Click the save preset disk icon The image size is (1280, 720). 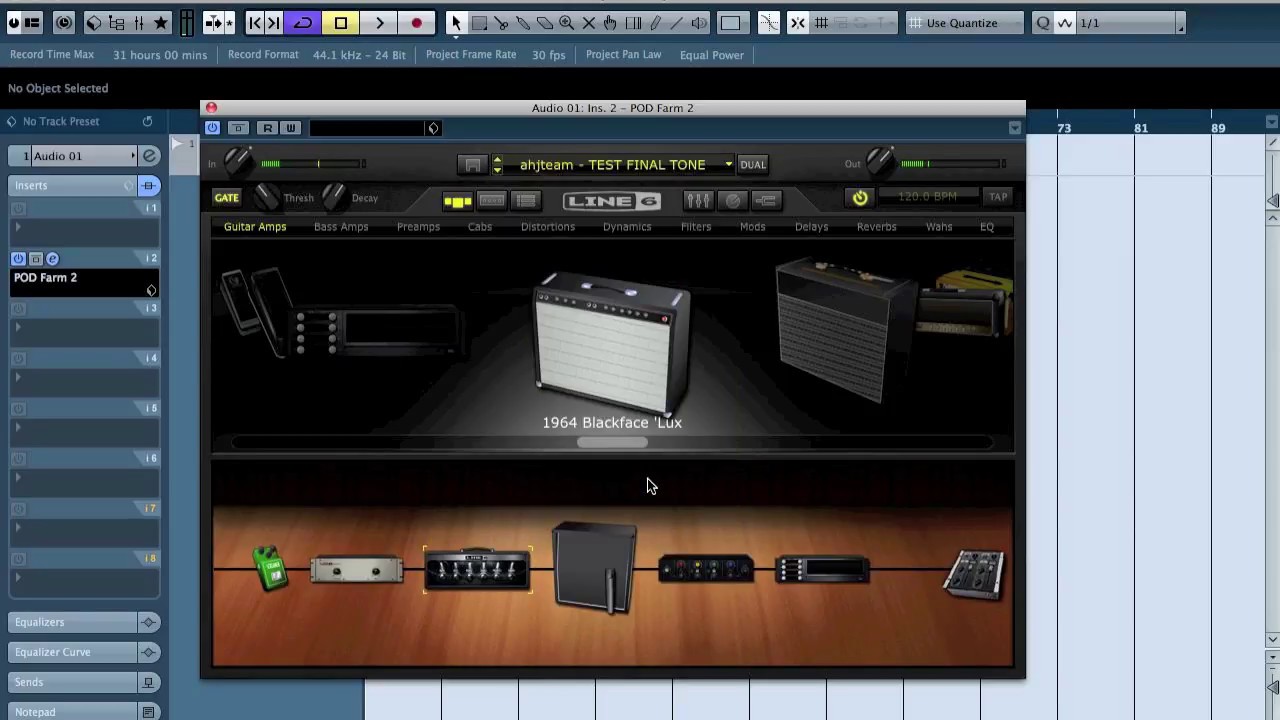473,165
